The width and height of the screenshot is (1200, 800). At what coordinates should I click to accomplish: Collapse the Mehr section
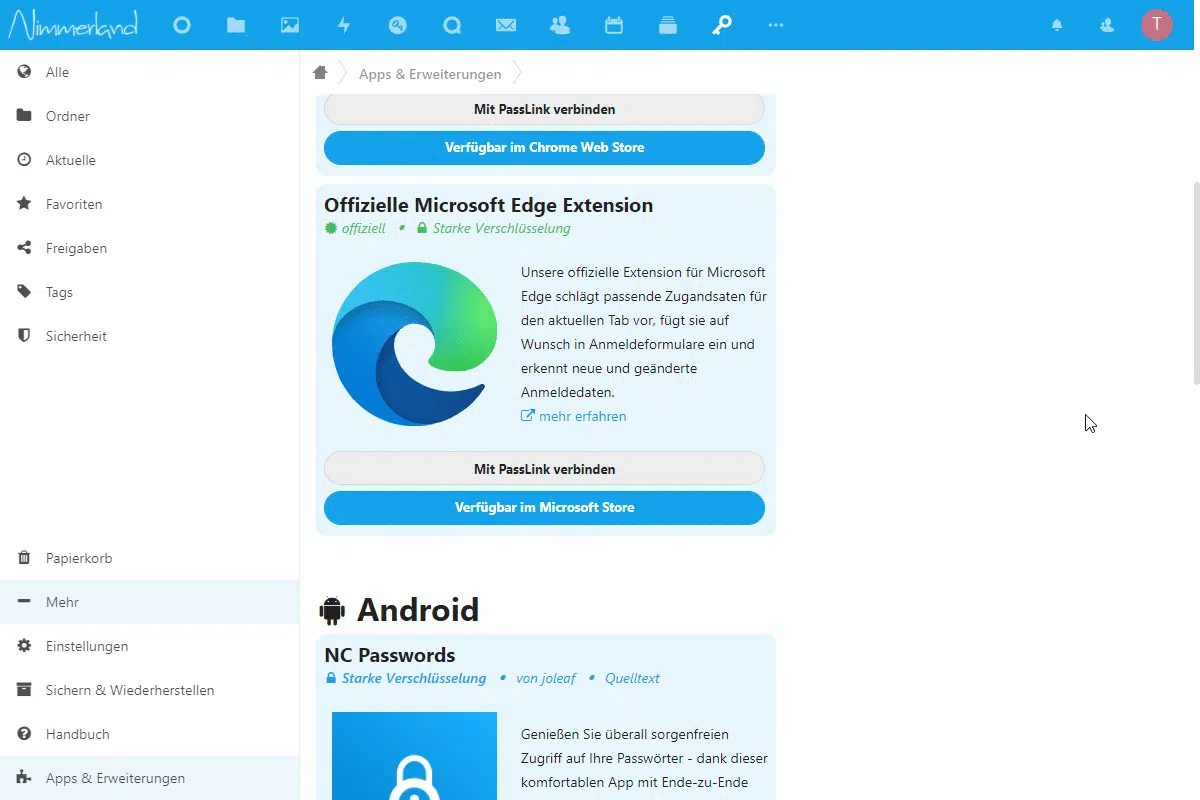150,602
